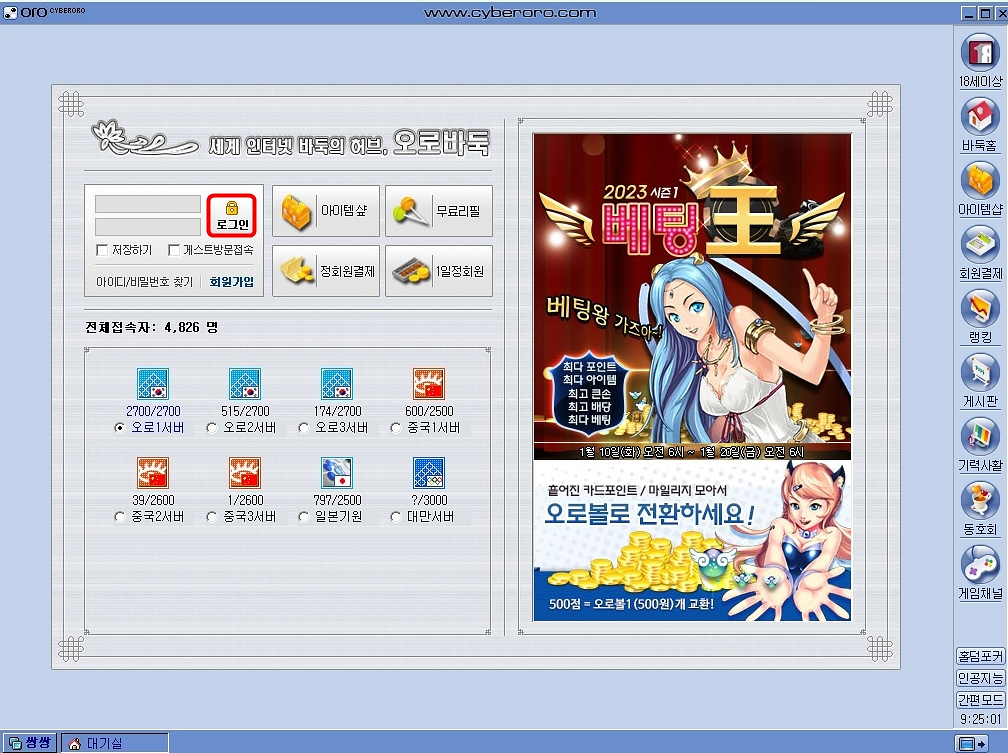The height and width of the screenshot is (753, 1008).
Task: Open 1일정회원 one-day membership button
Action: coord(439,271)
